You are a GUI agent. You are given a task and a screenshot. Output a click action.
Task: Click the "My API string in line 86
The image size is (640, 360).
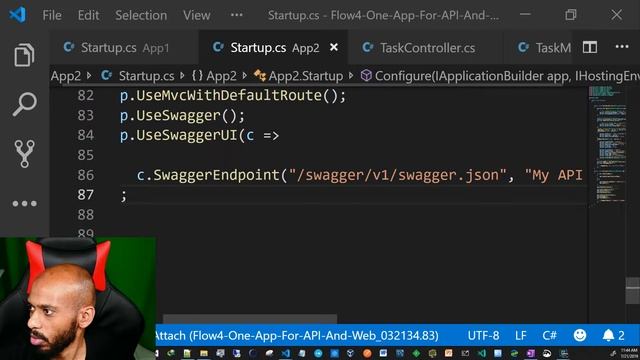553,175
